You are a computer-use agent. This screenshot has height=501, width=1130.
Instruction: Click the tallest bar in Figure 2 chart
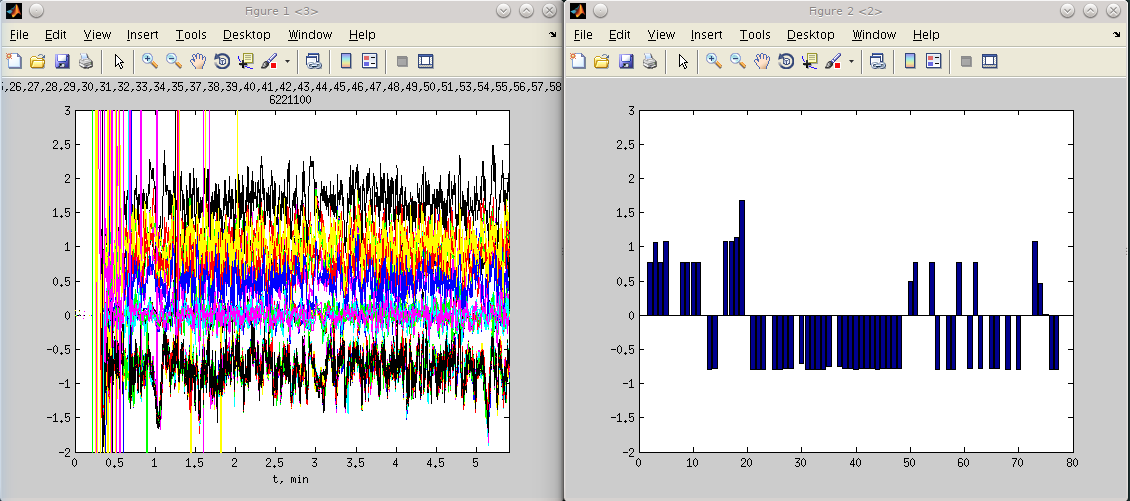[742, 257]
